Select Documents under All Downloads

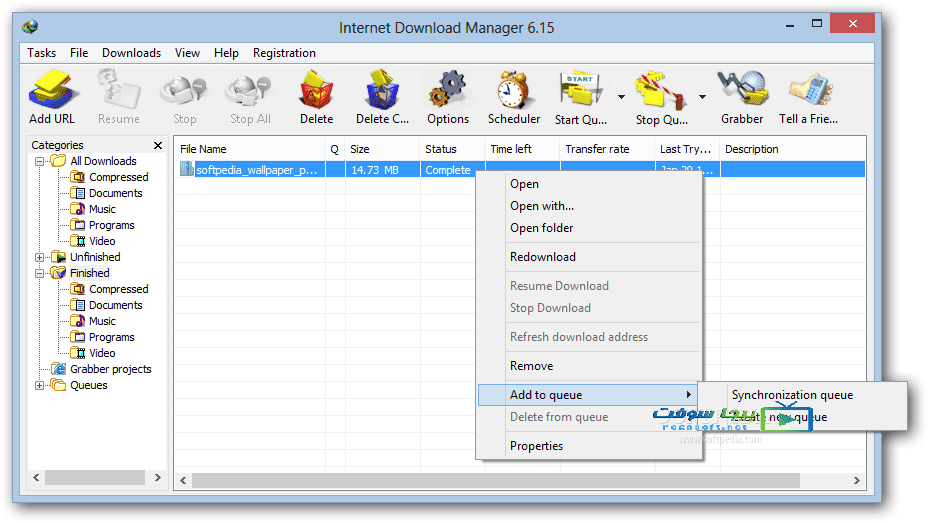pyautogui.click(x=115, y=193)
